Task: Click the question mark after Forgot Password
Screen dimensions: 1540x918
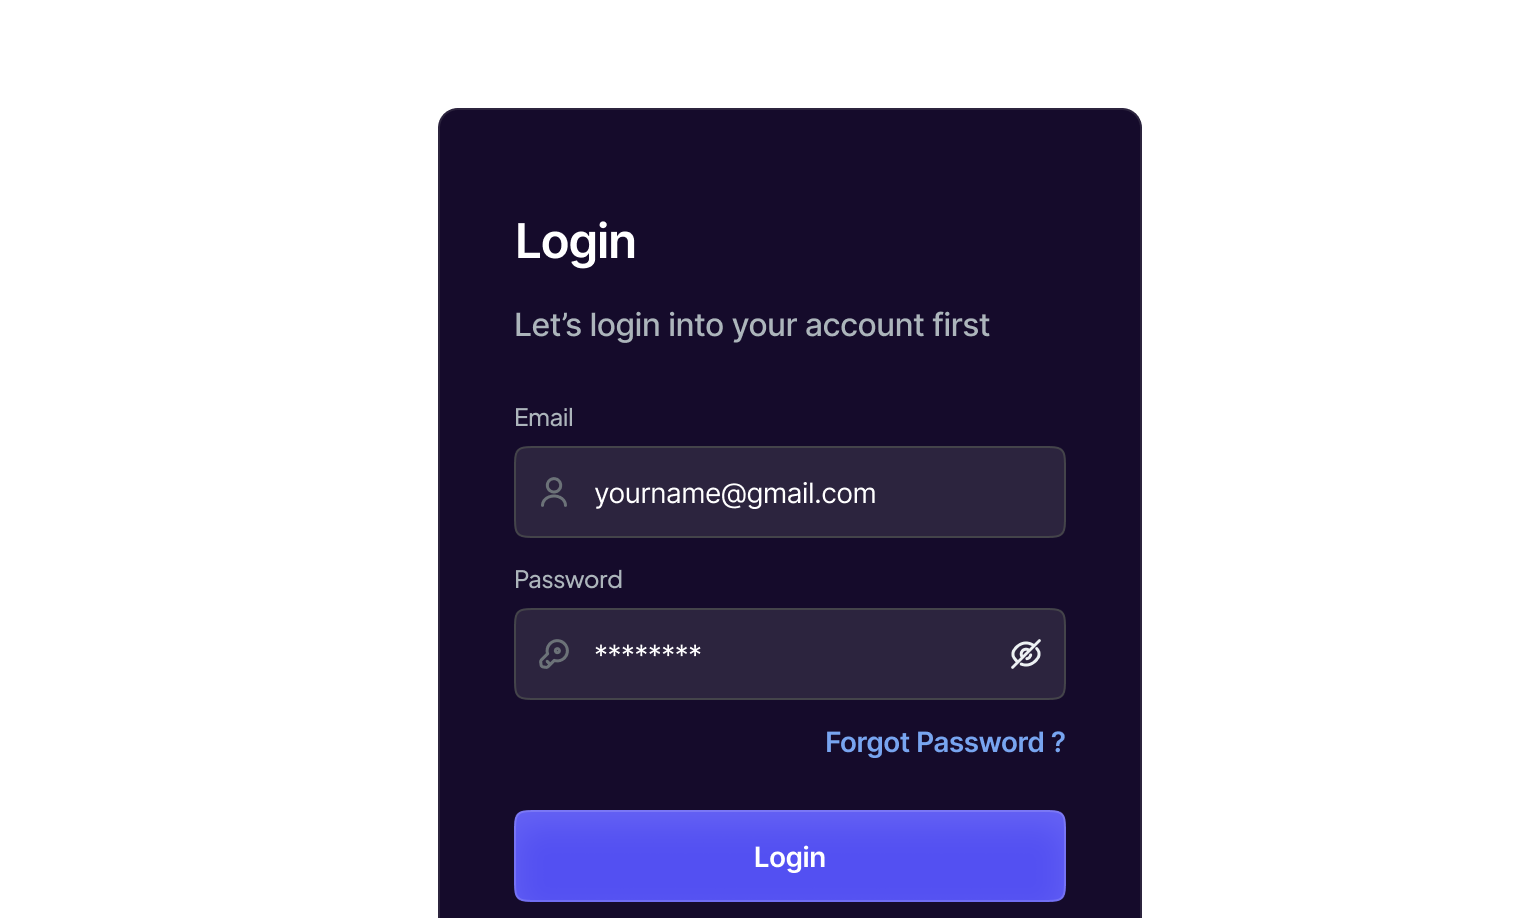Action: coord(1058,742)
